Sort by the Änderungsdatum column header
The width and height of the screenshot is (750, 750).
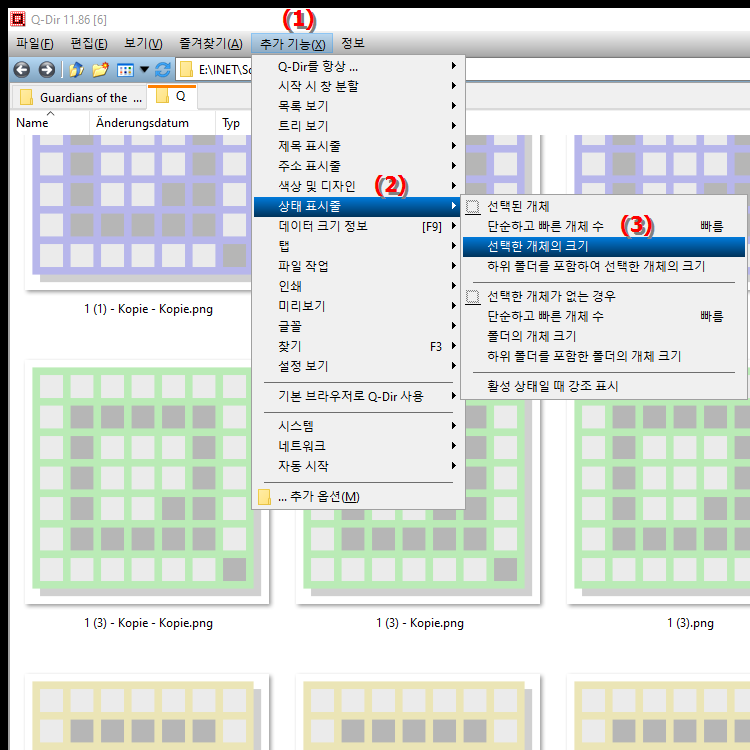click(152, 123)
